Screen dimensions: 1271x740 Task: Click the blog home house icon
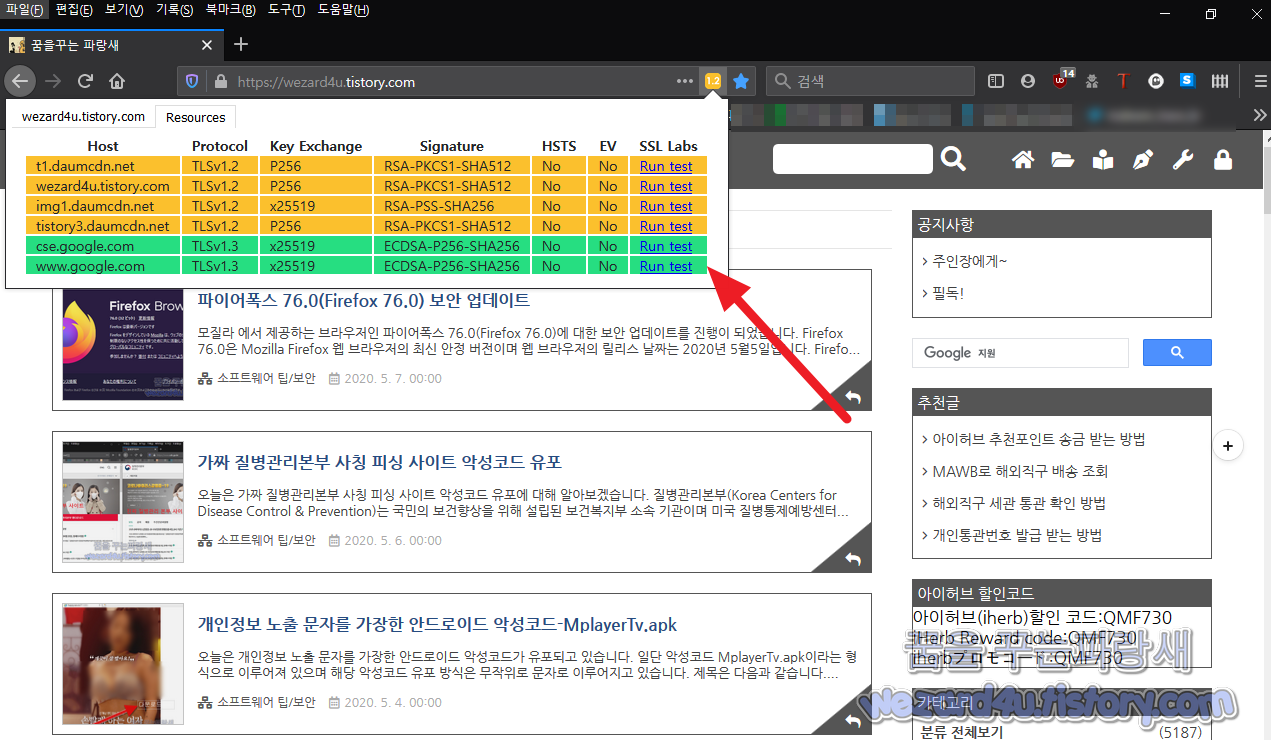1022,159
